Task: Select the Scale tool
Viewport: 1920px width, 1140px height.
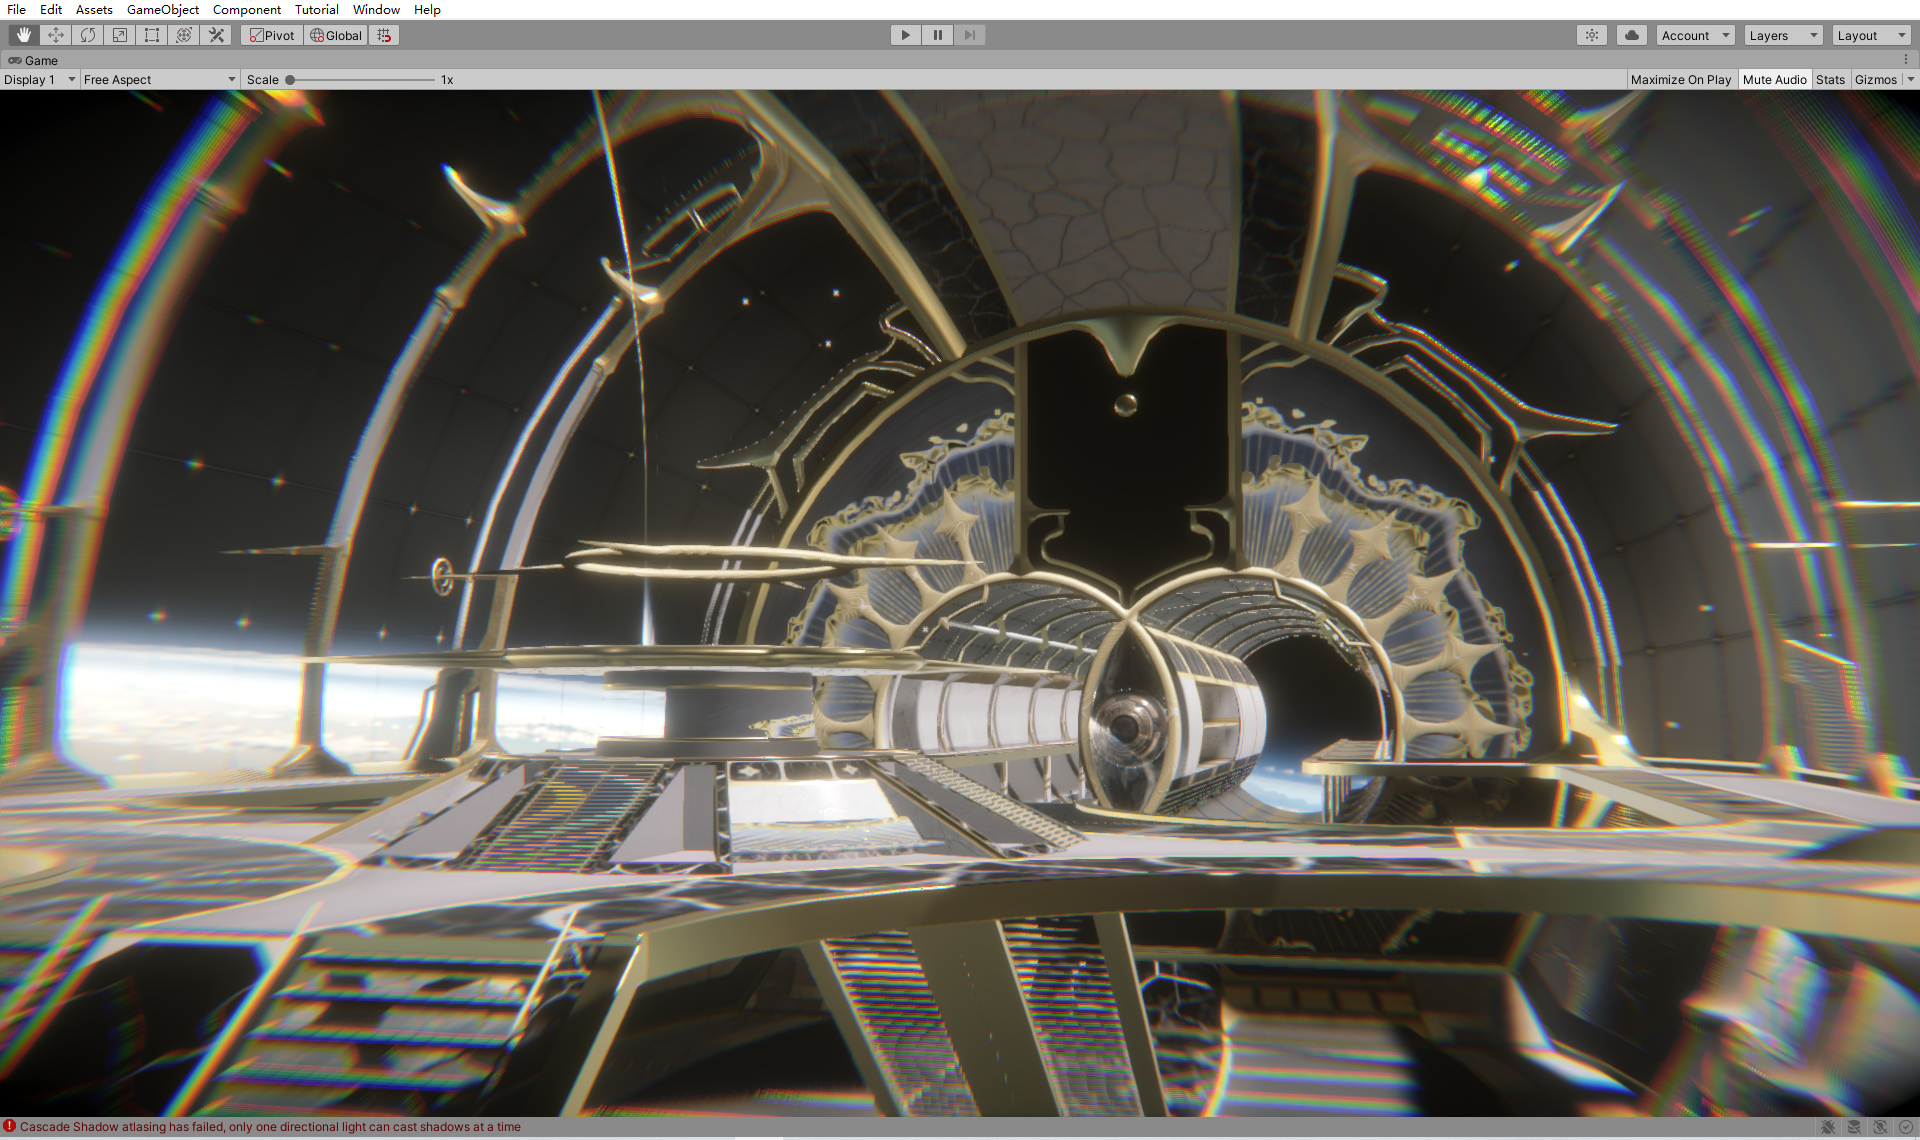Action: click(120, 35)
